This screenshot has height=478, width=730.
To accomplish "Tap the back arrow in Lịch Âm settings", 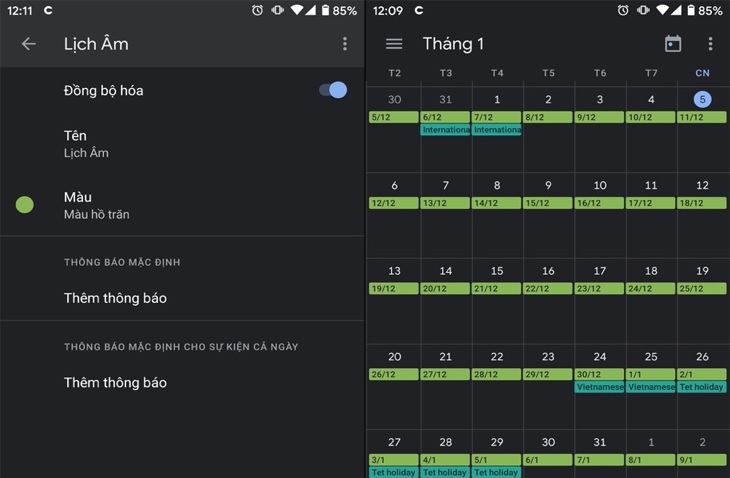I will click(x=29, y=44).
